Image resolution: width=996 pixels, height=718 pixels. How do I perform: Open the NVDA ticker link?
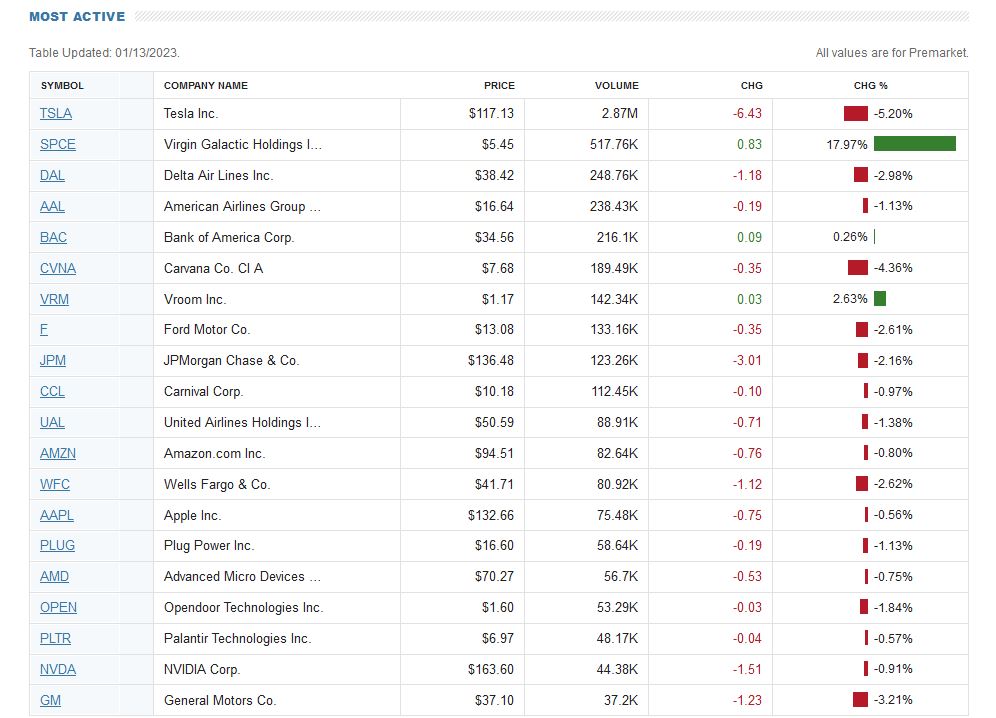[57, 669]
